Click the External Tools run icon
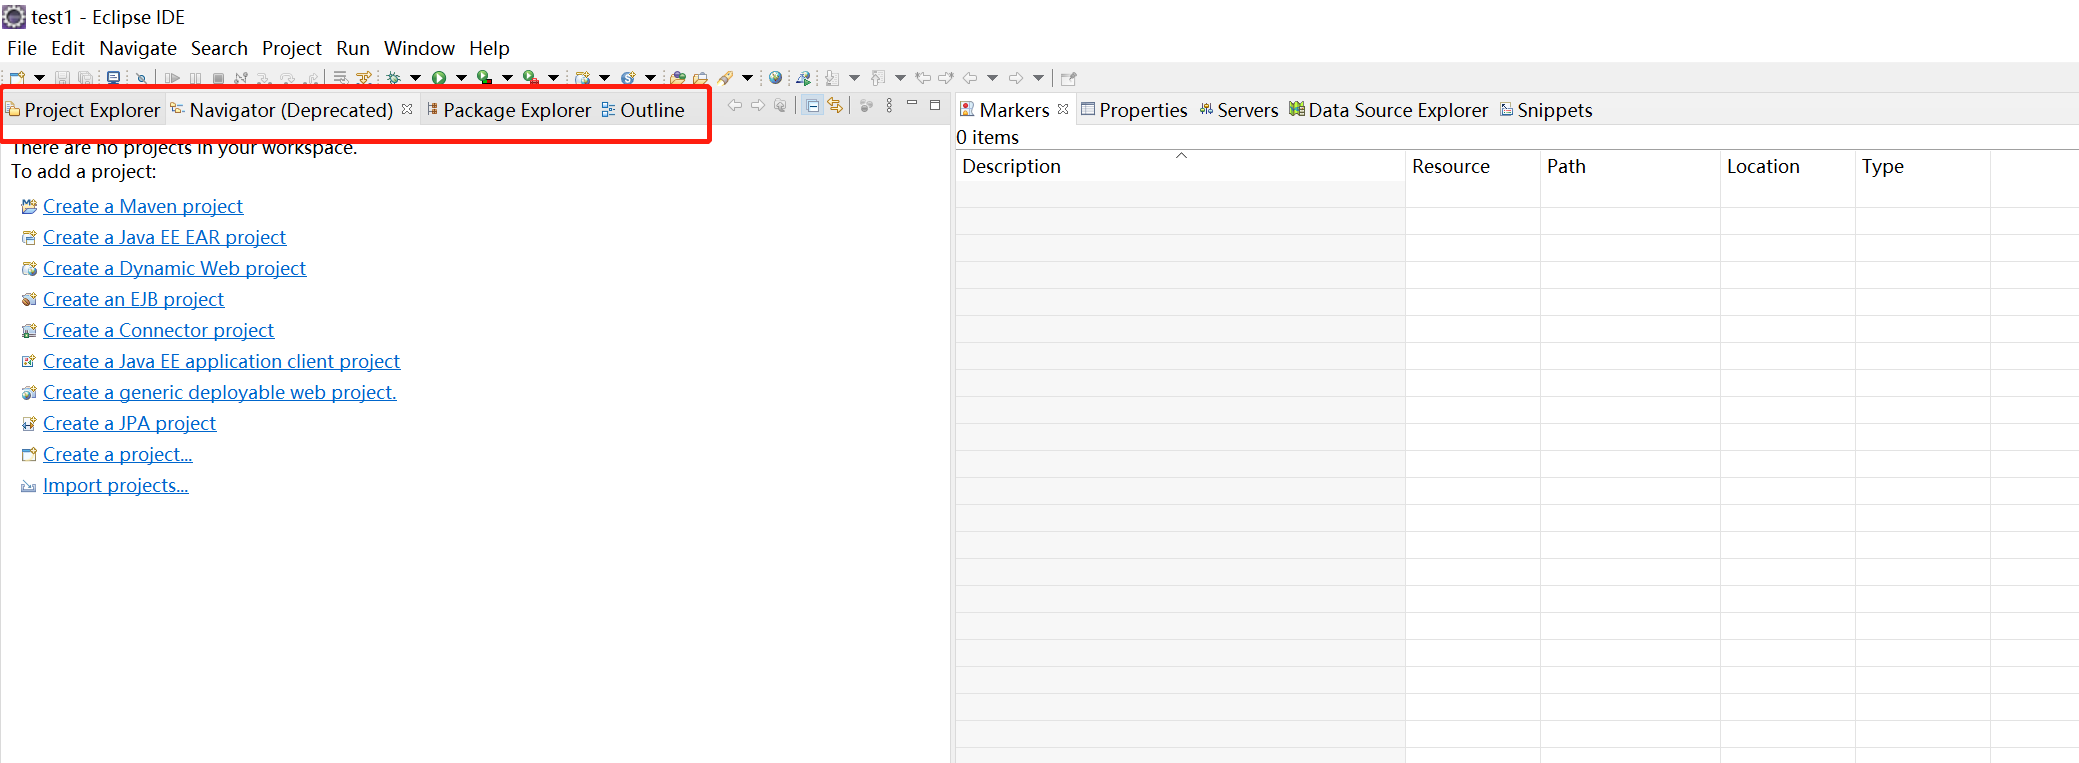Screen dimensions: 2079x763 point(530,77)
